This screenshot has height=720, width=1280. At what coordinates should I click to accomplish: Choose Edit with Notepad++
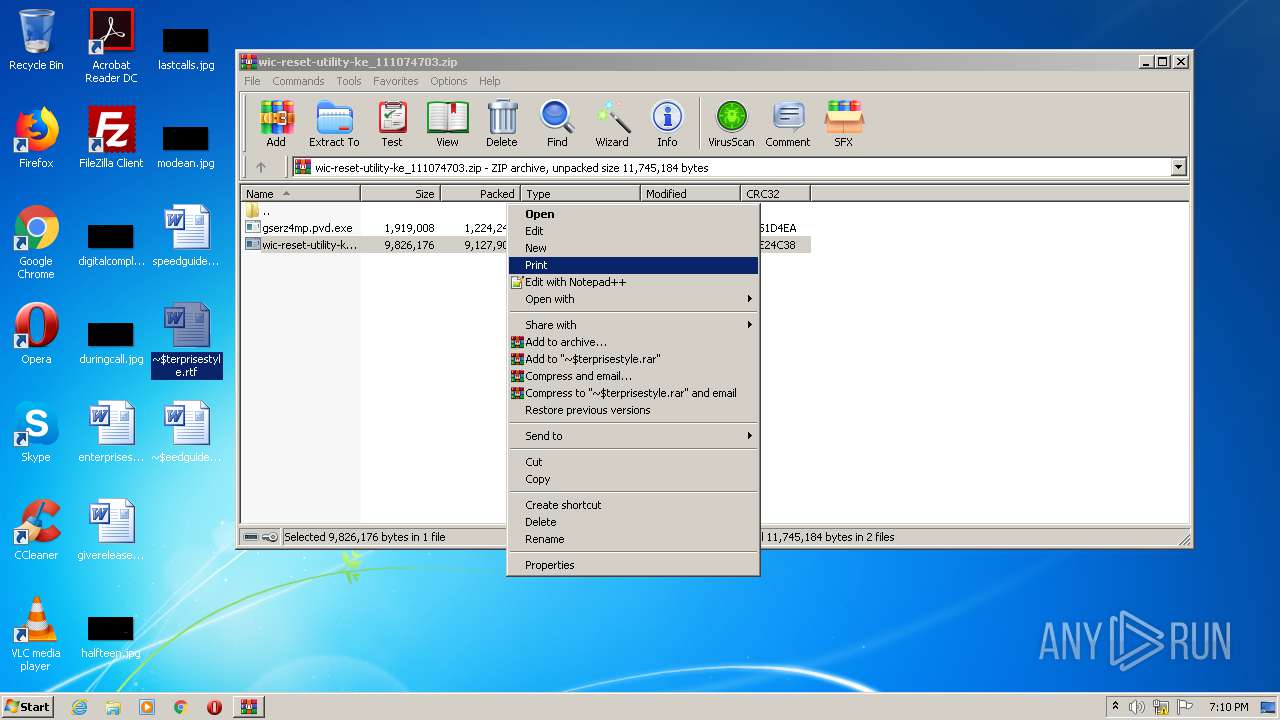point(633,282)
